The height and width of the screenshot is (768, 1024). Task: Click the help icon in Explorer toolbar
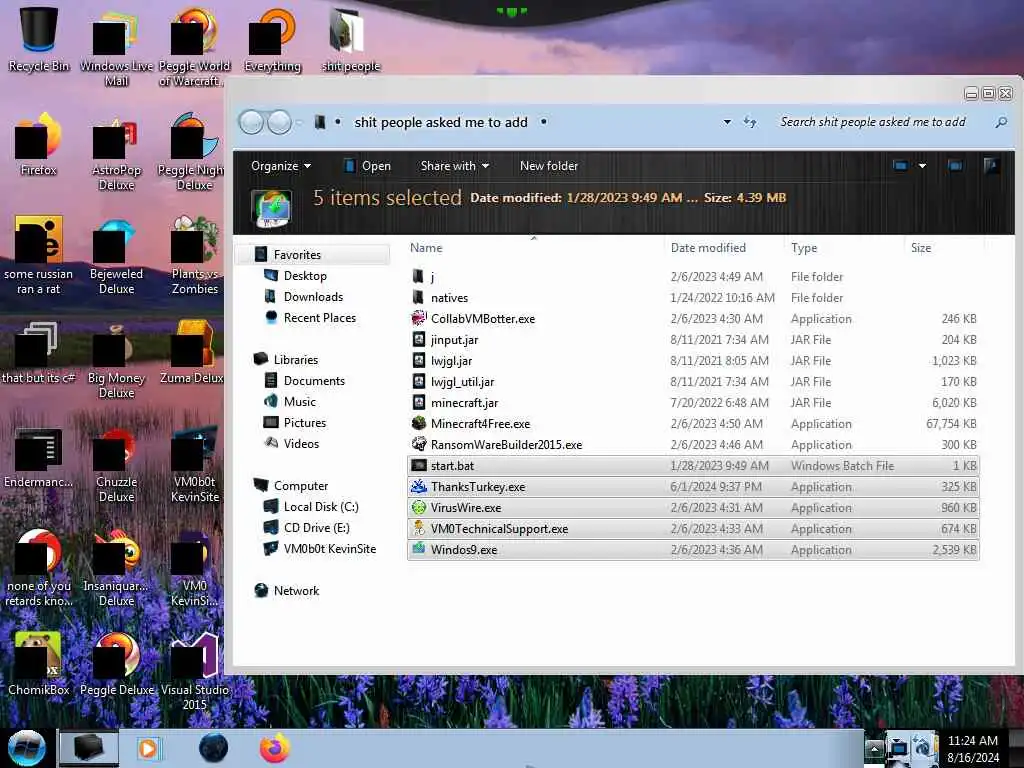coord(991,166)
